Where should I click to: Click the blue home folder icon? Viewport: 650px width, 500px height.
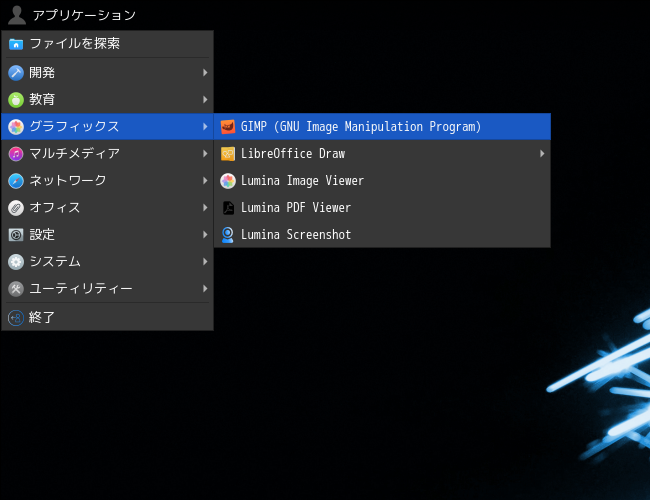click(x=16, y=44)
